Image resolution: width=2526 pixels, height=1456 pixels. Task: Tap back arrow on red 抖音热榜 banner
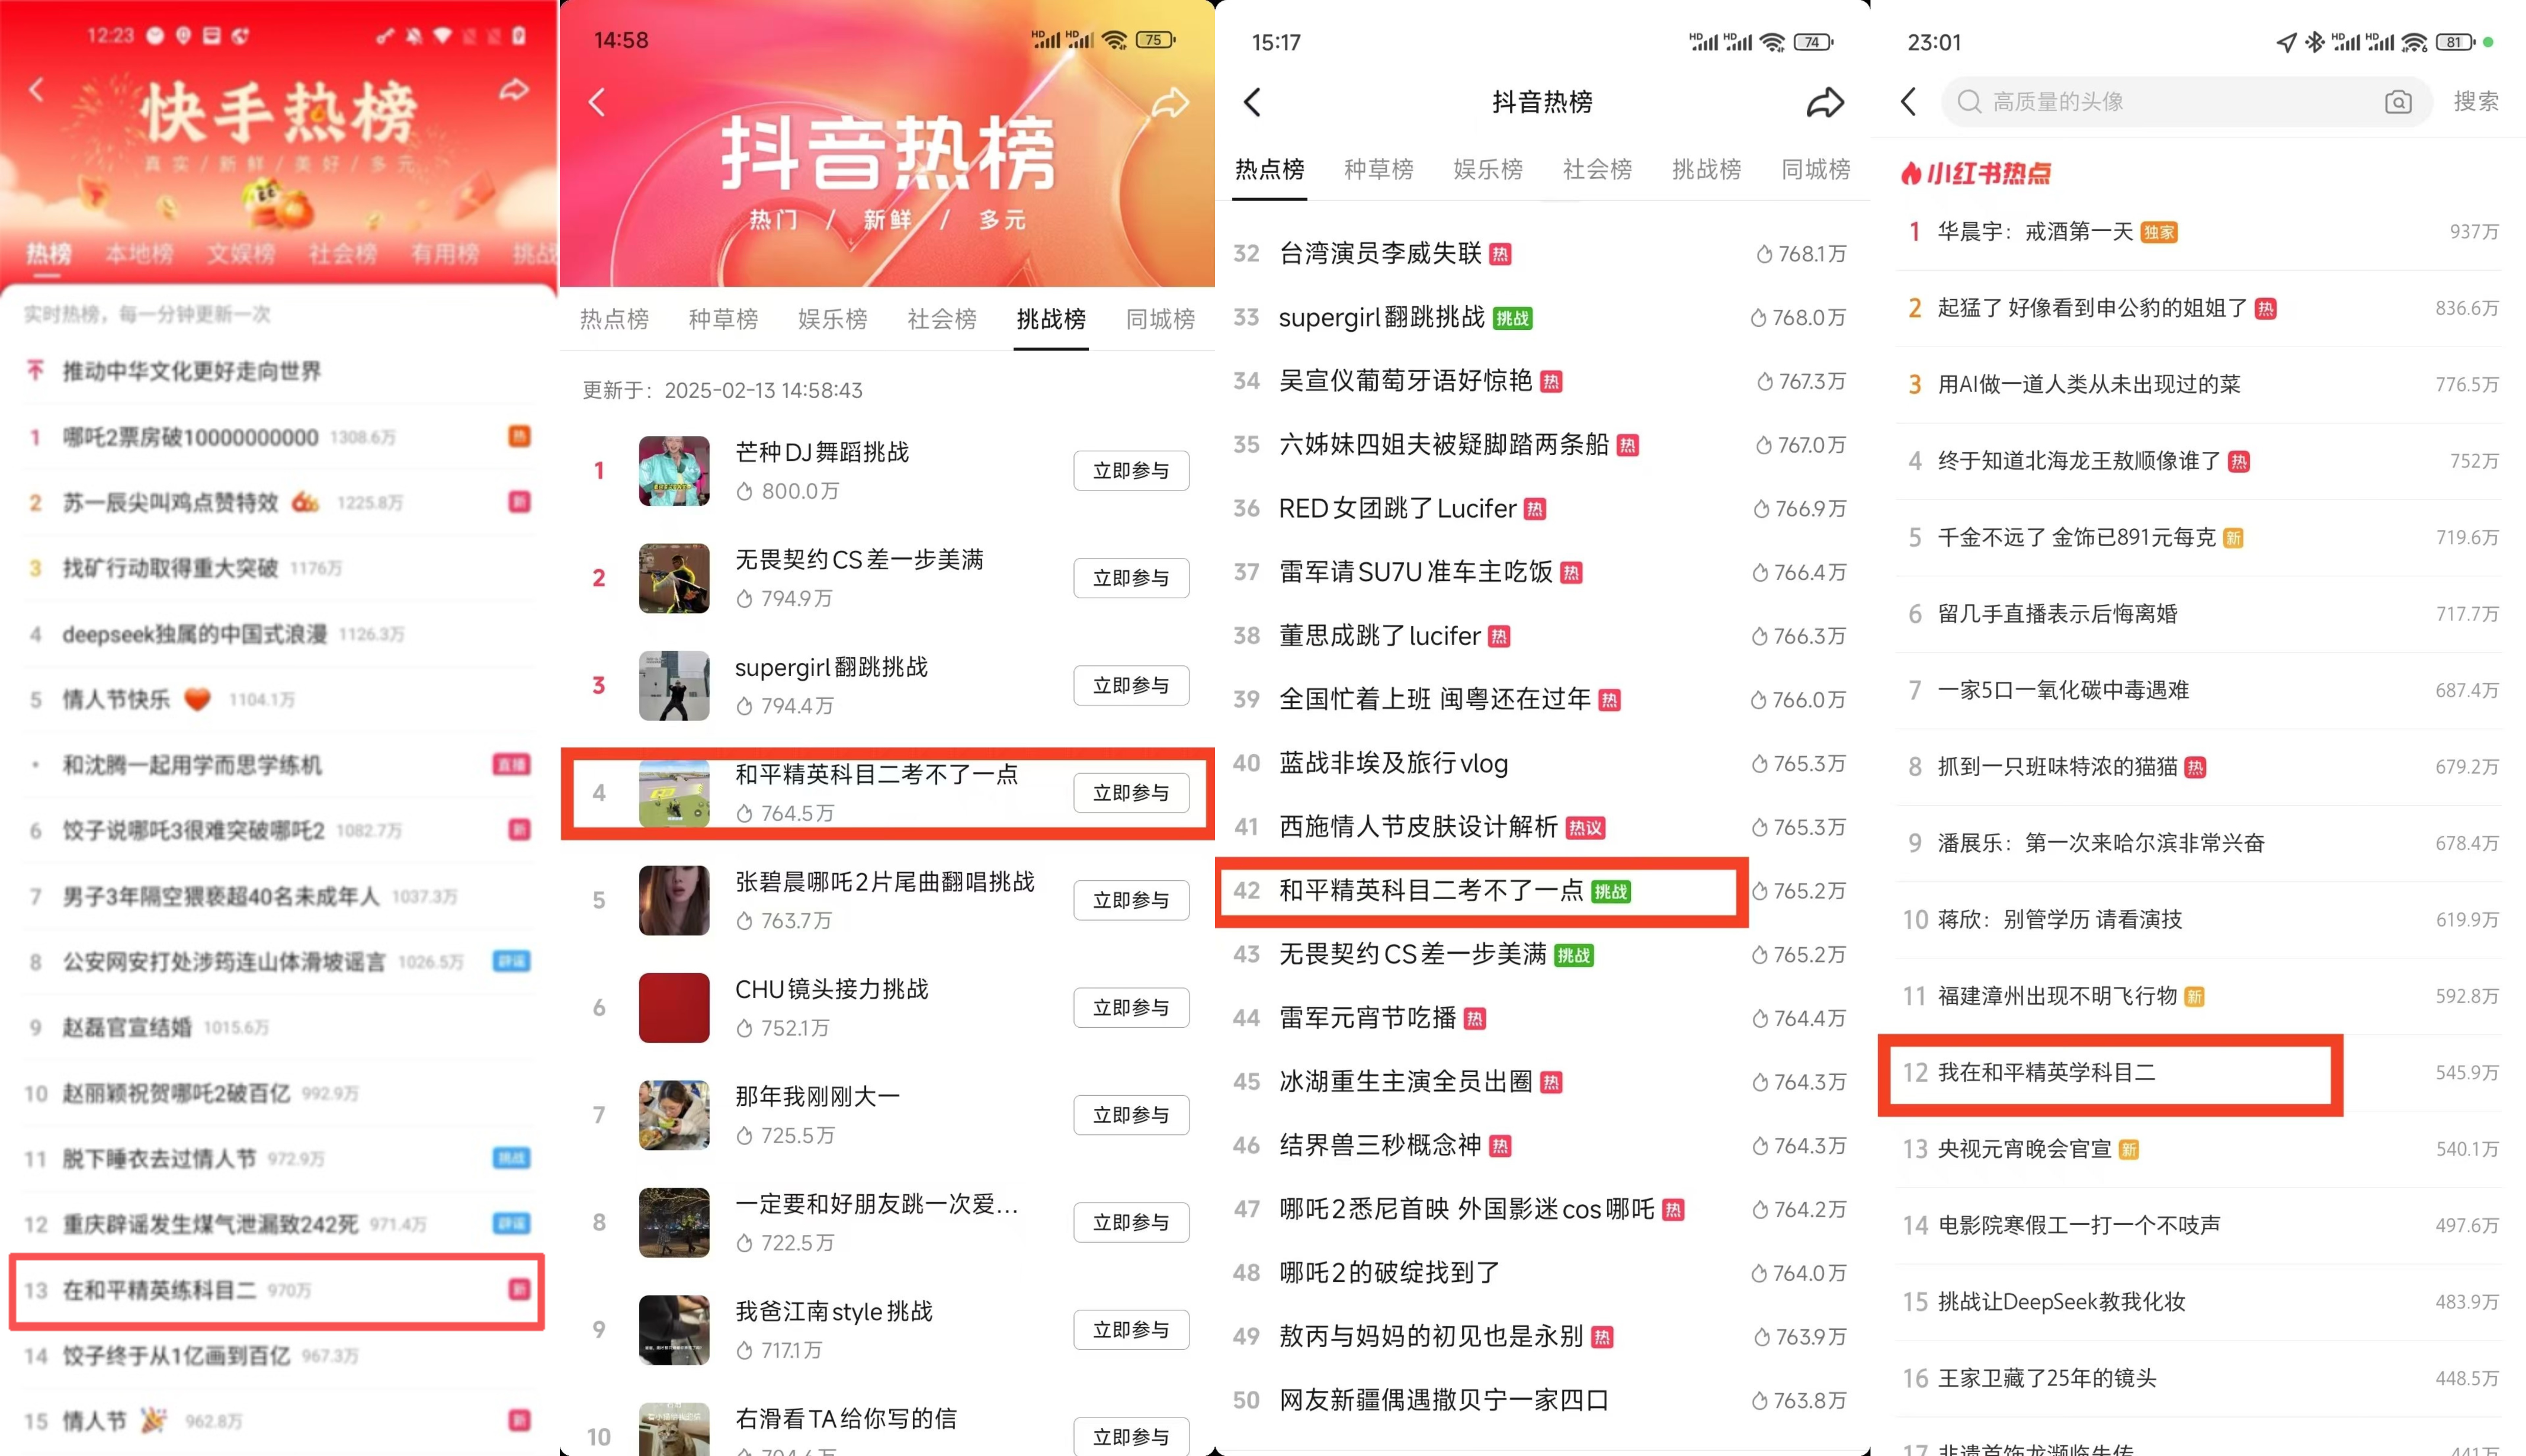597,102
